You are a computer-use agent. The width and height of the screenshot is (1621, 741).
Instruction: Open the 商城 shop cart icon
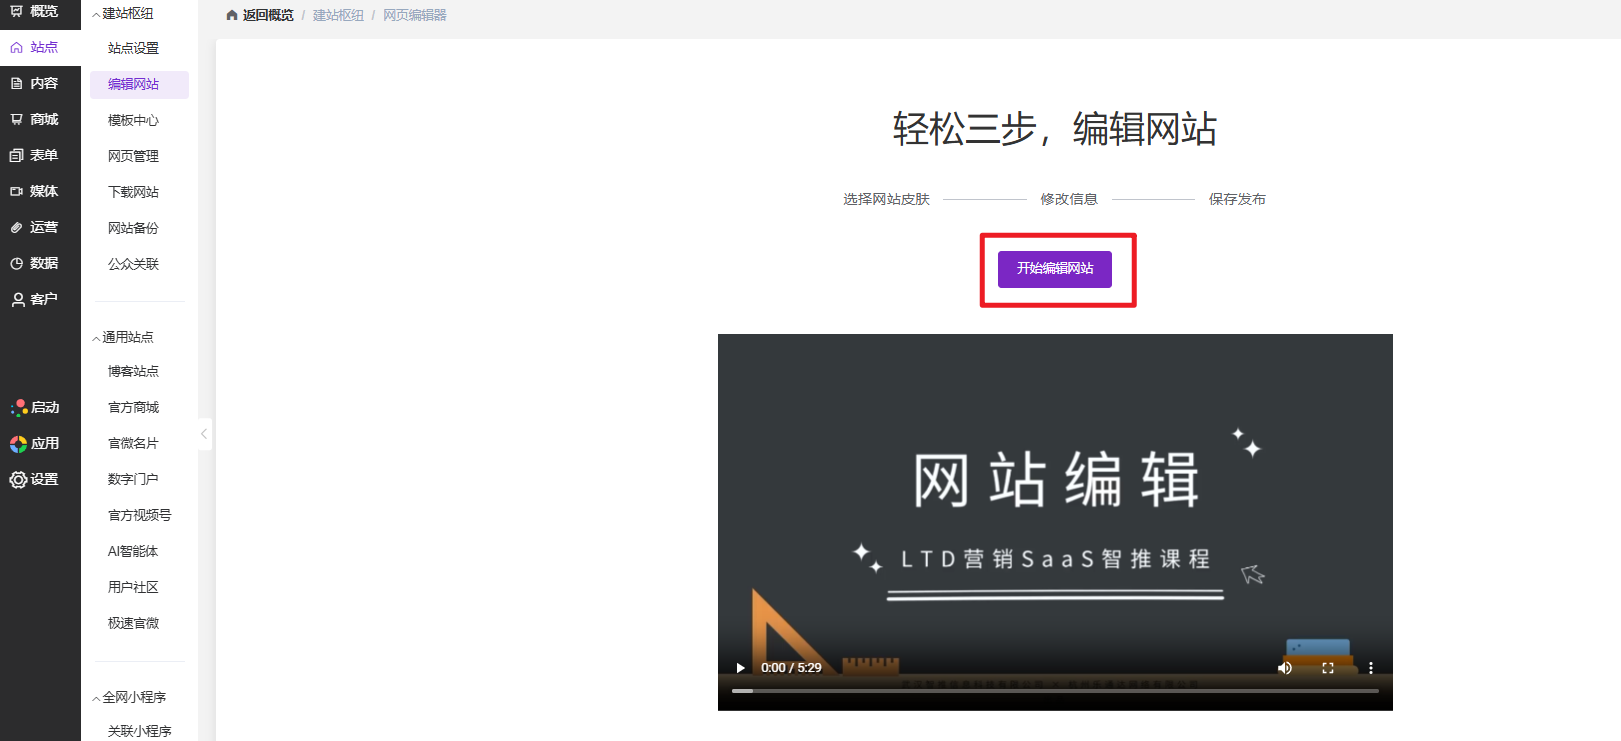[x=17, y=120]
